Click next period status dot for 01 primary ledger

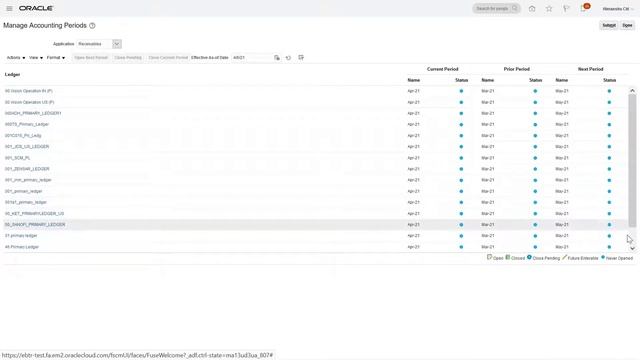click(x=609, y=236)
